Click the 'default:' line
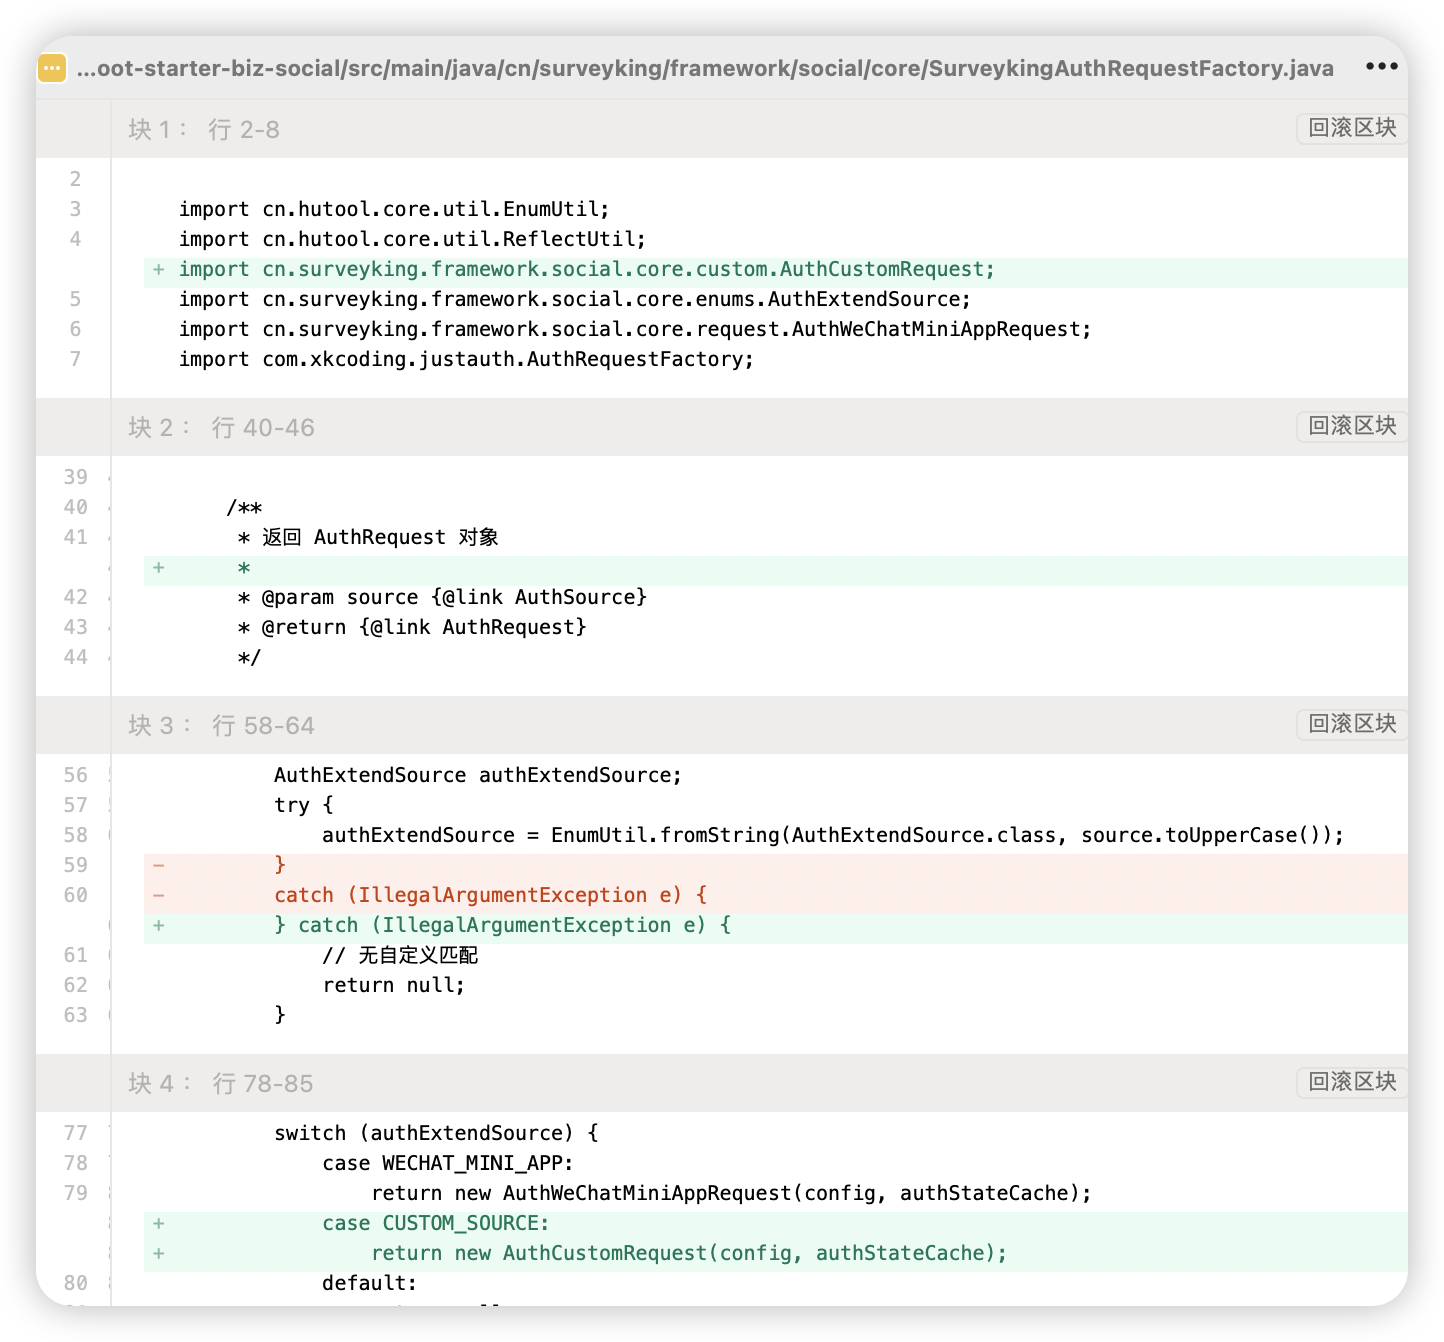Image resolution: width=1444 pixels, height=1342 pixels. (369, 1283)
